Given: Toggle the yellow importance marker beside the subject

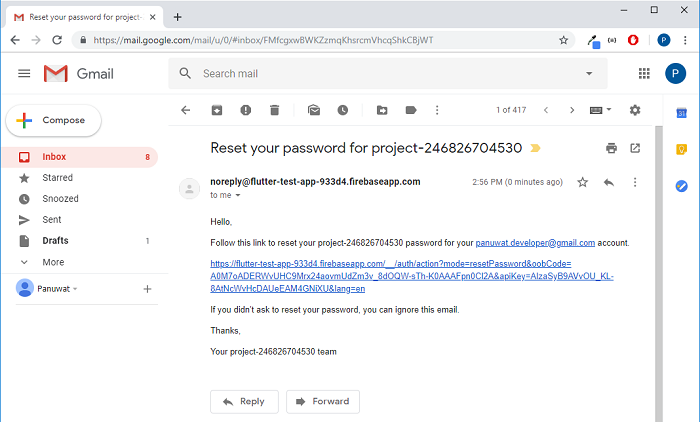Looking at the screenshot, I should pyautogui.click(x=535, y=148).
